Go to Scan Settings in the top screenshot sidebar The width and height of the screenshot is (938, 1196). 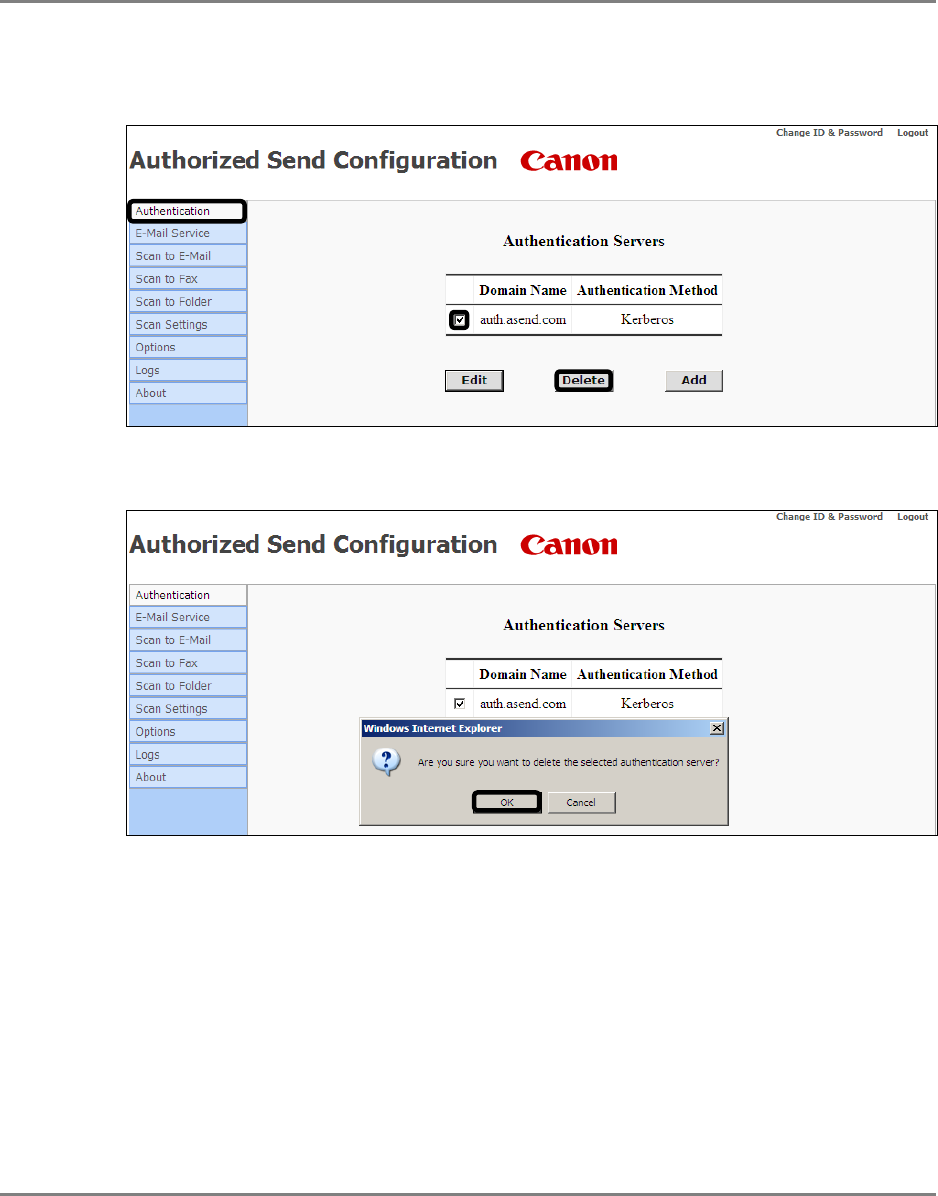click(x=187, y=325)
